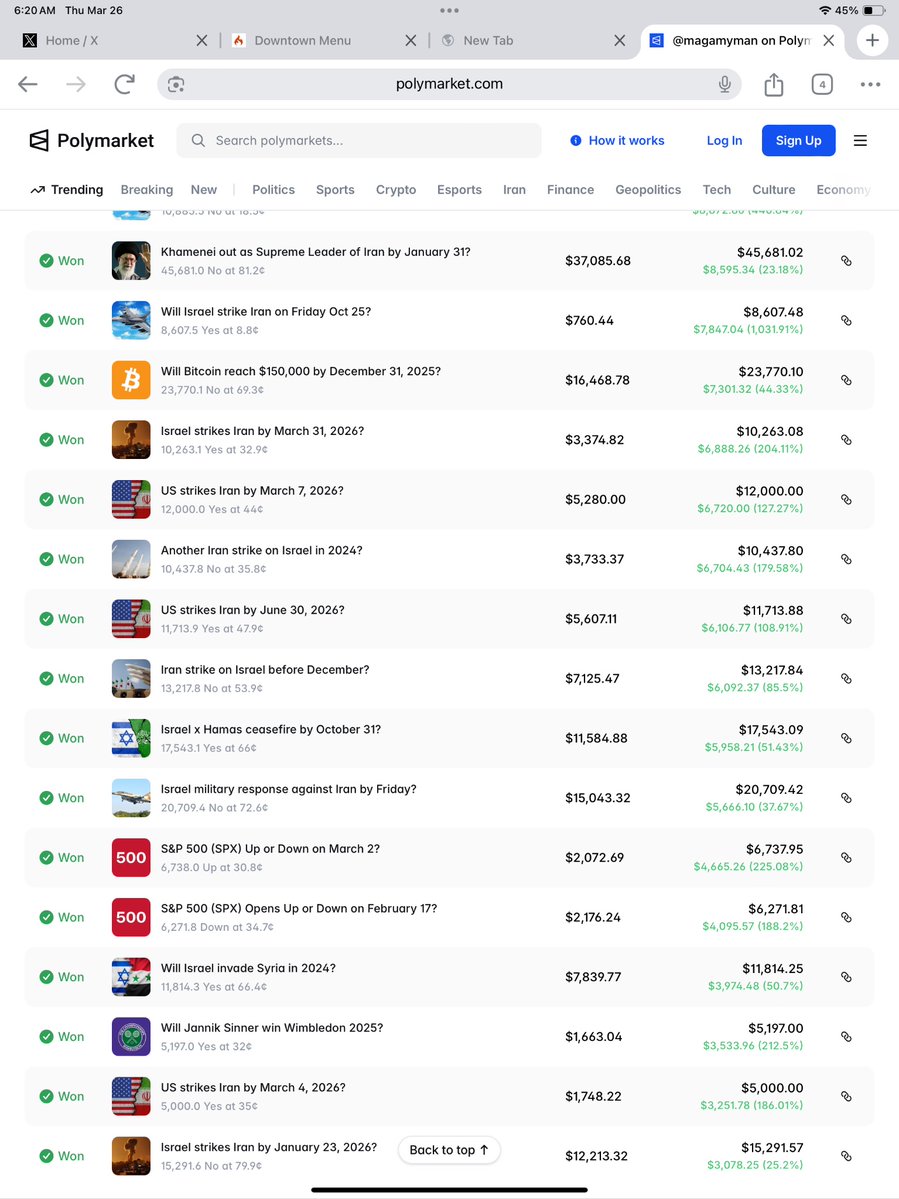Copy link icon for Bitcoin $150,000 row

[x=846, y=380]
